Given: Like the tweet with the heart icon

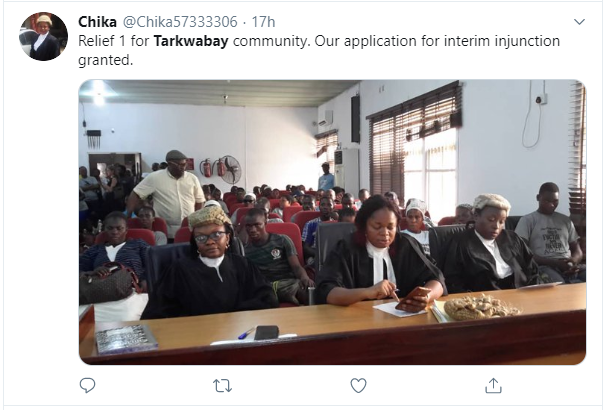Looking at the screenshot, I should coord(358,385).
